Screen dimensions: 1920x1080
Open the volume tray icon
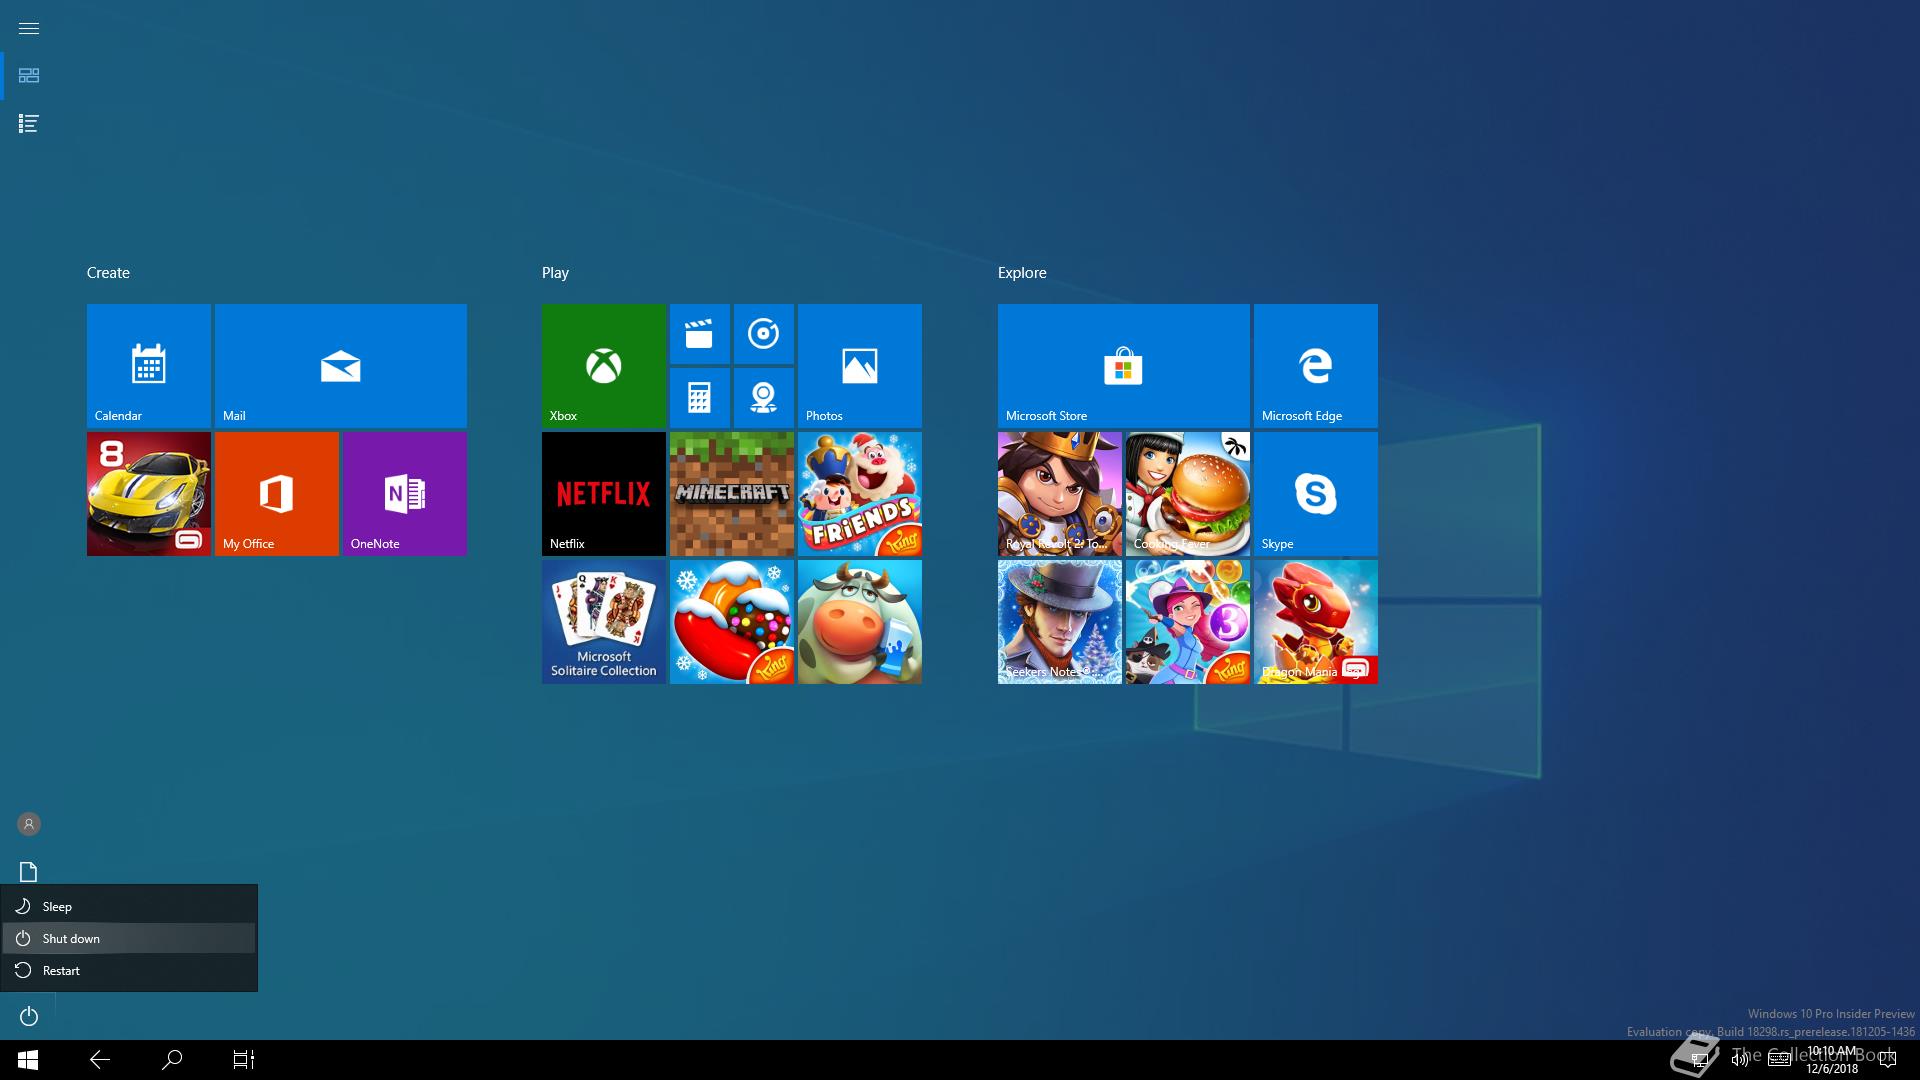(1740, 1060)
